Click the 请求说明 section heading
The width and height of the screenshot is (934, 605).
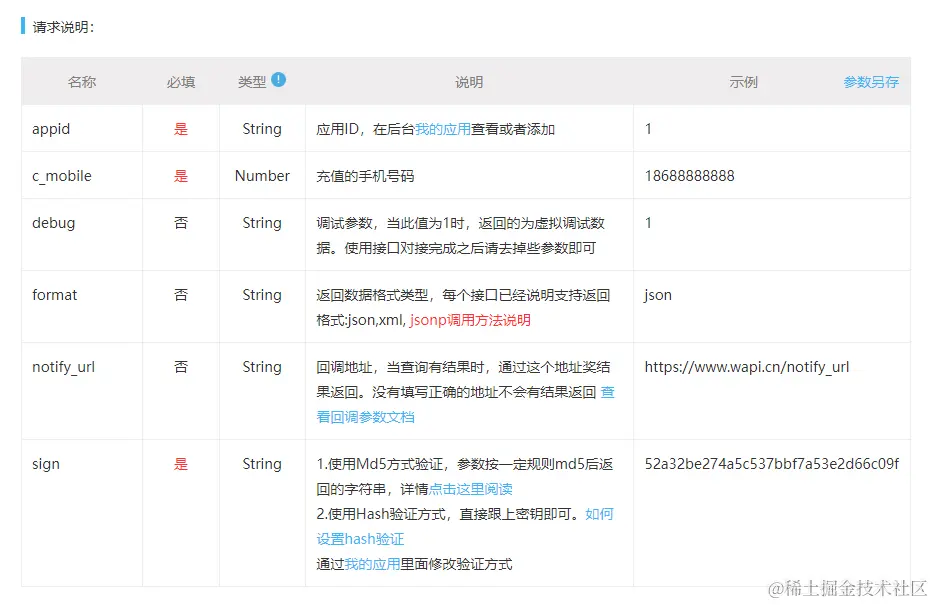(x=57, y=27)
